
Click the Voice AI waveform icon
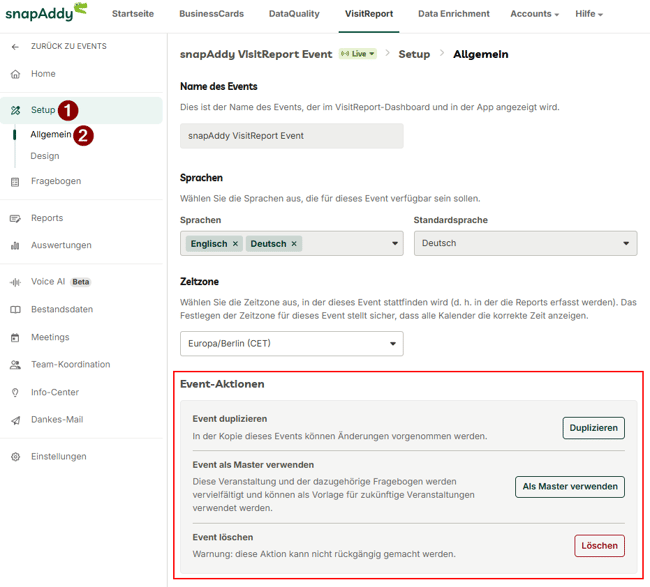pyautogui.click(x=15, y=282)
